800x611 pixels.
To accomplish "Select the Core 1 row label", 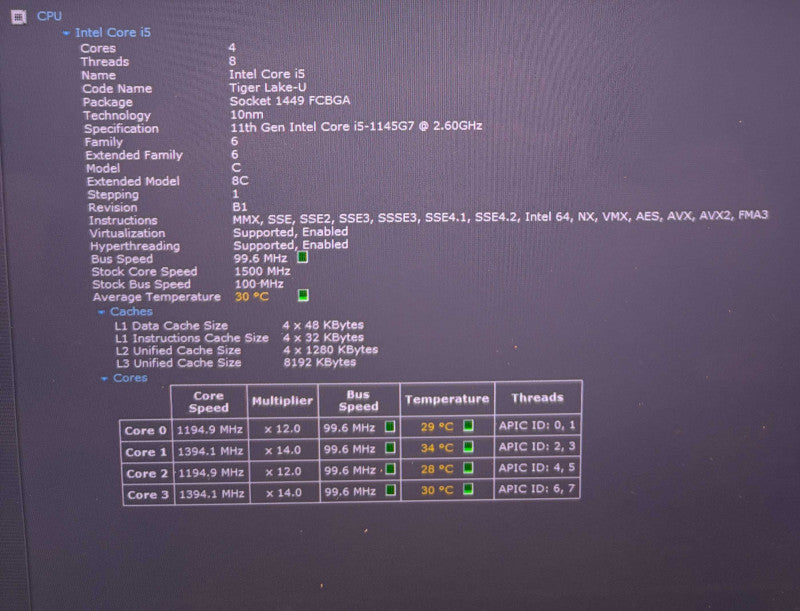I will click(146, 452).
